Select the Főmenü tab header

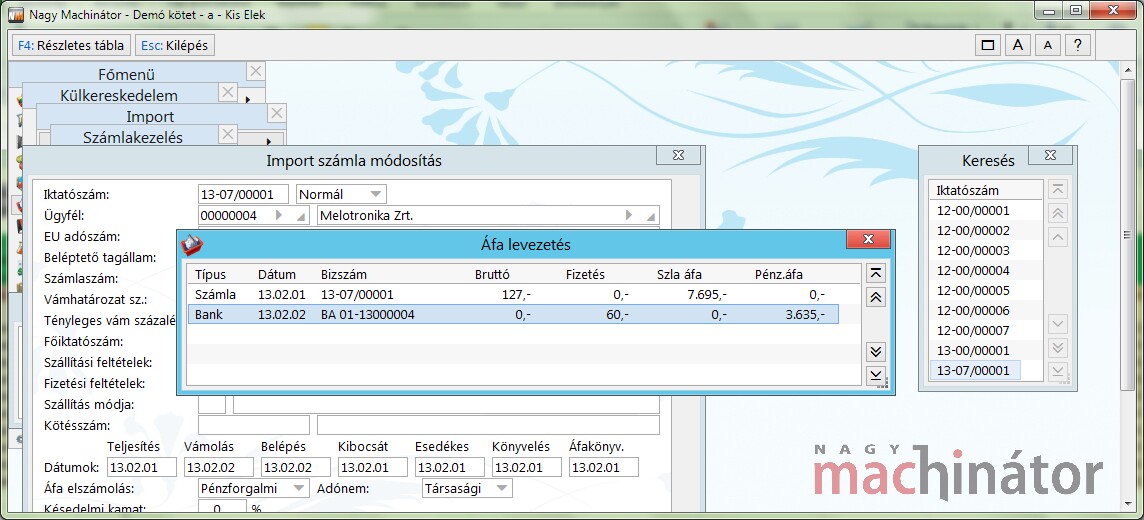click(126, 74)
